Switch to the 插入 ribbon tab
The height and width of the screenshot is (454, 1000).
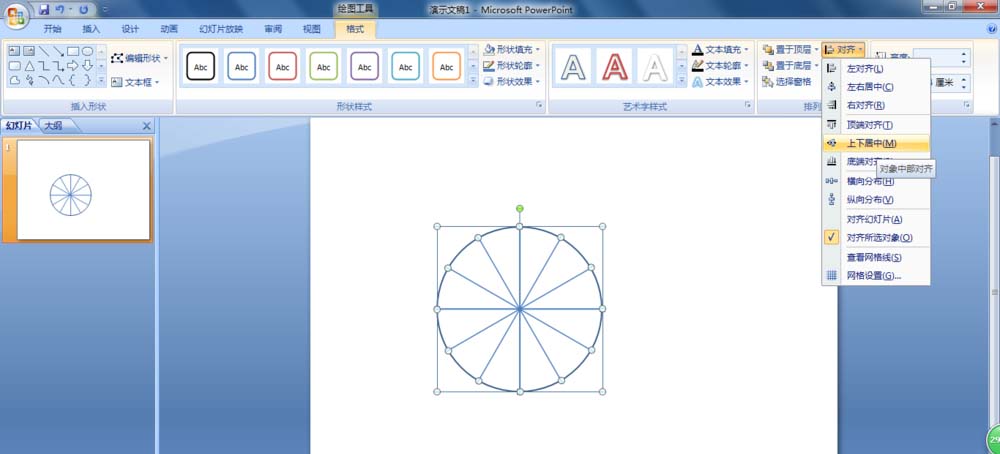(x=91, y=29)
